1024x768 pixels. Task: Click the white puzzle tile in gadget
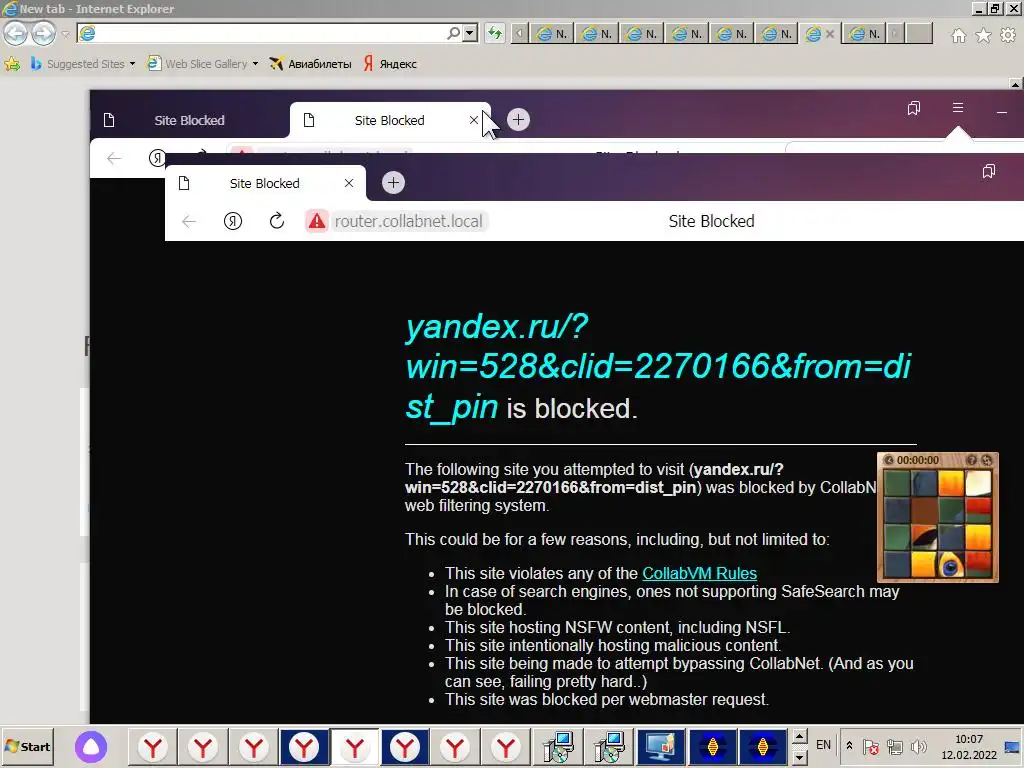978,484
